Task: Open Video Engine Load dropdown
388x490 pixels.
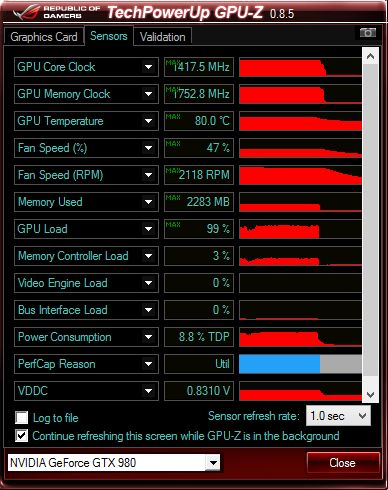Action: (x=148, y=283)
